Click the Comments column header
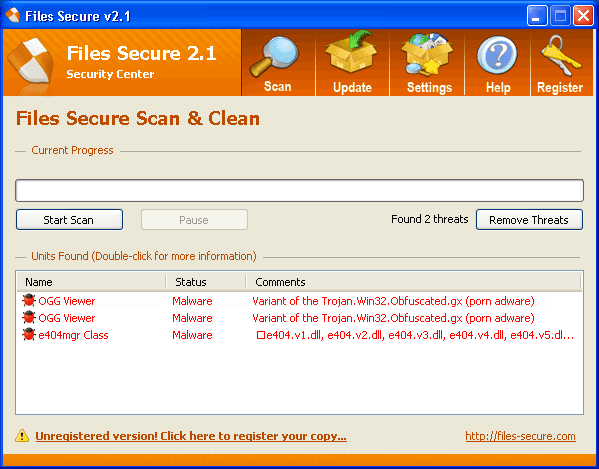 [413, 282]
